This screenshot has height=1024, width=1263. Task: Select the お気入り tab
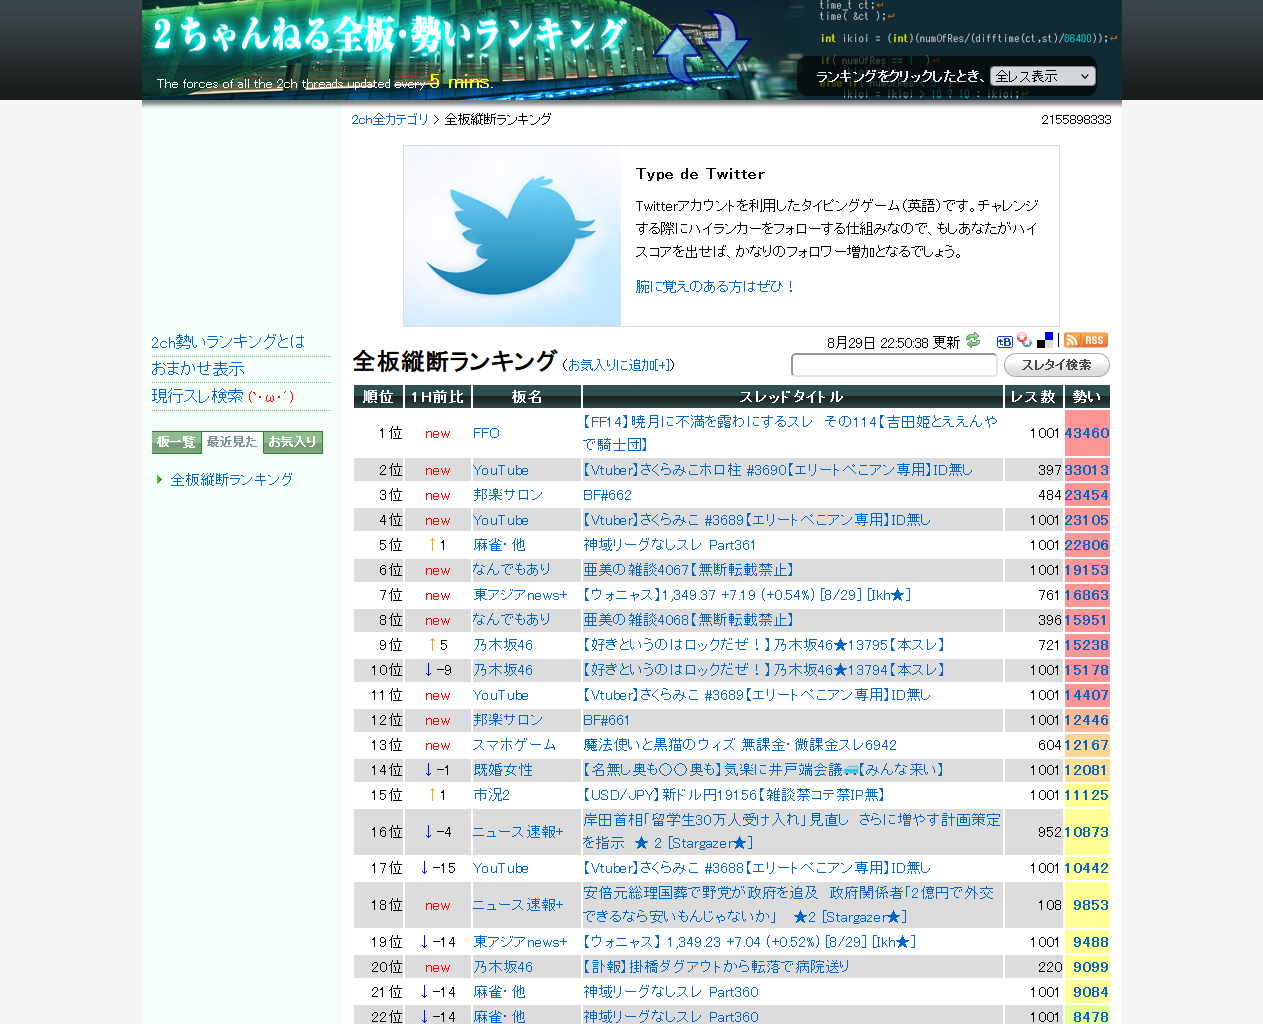(x=292, y=442)
